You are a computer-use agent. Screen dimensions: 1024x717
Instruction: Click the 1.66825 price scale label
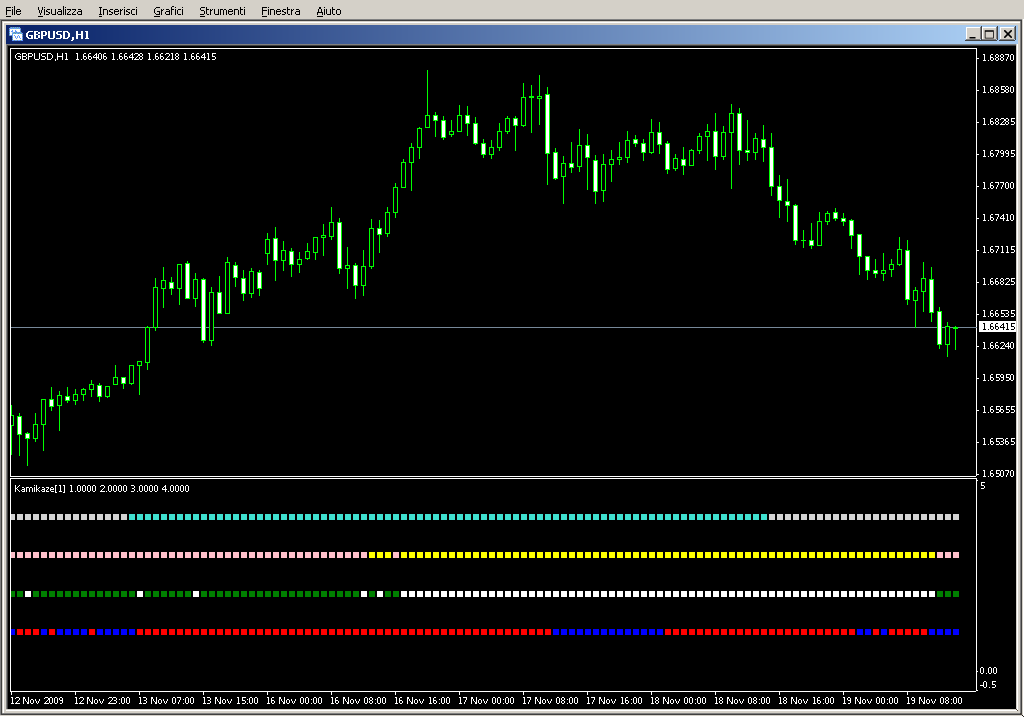click(x=999, y=281)
